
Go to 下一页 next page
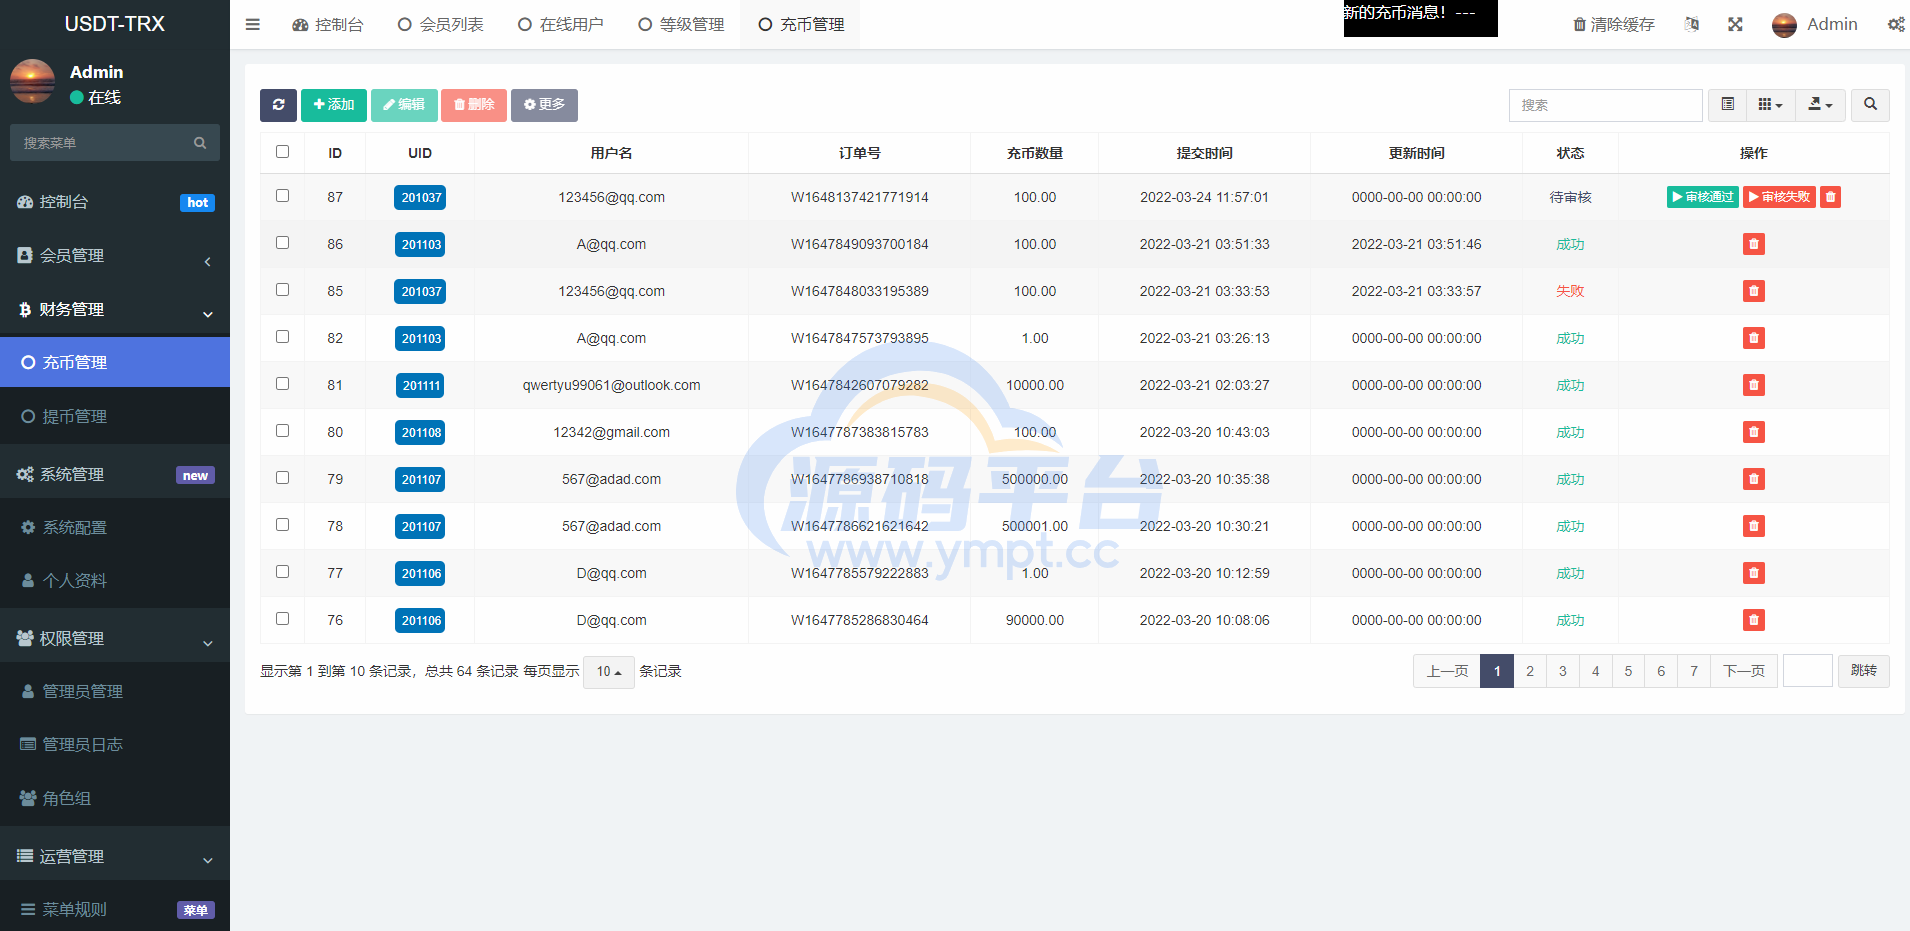coord(1744,671)
